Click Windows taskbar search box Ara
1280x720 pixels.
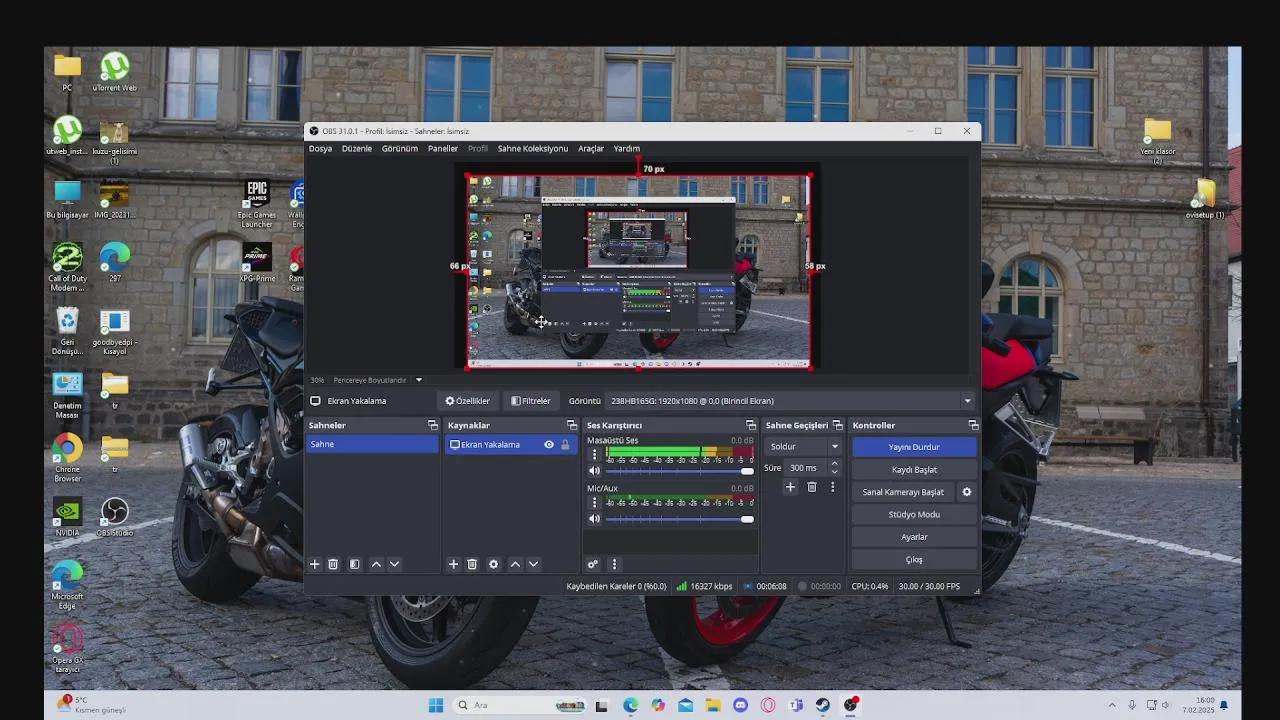pyautogui.click(x=518, y=705)
